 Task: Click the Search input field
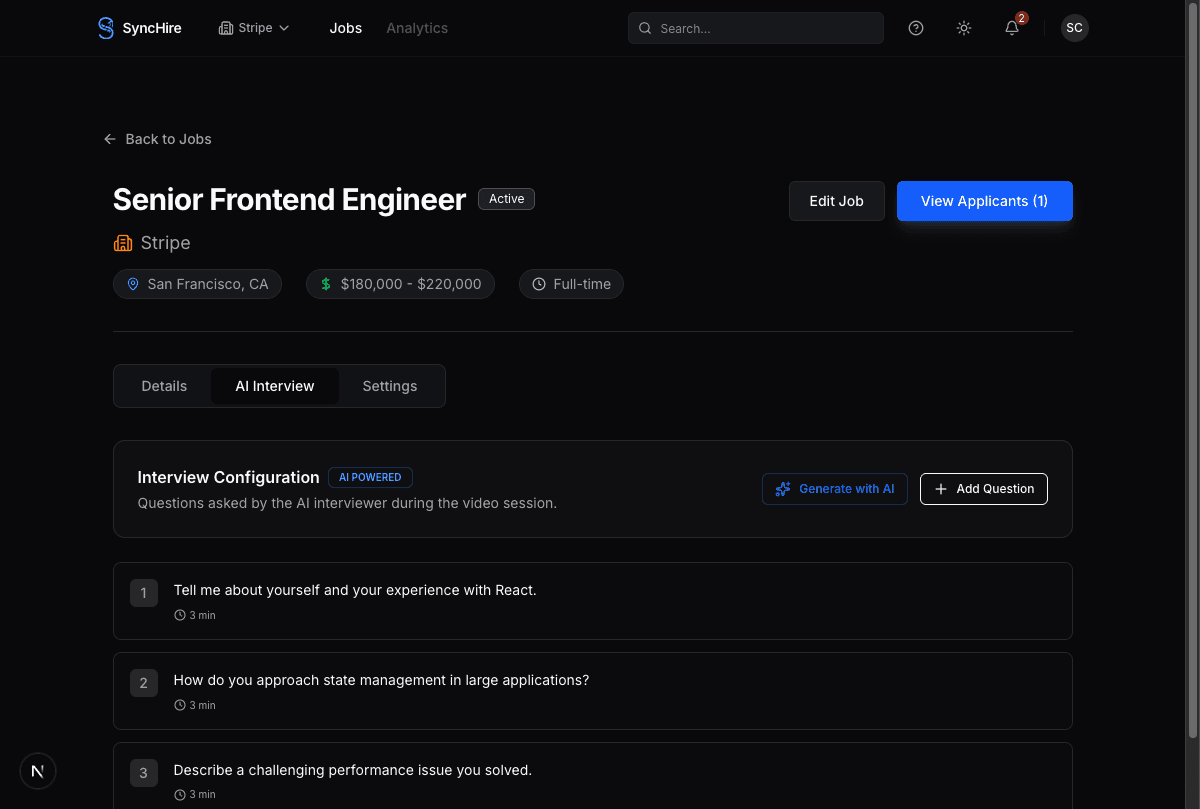coord(755,28)
